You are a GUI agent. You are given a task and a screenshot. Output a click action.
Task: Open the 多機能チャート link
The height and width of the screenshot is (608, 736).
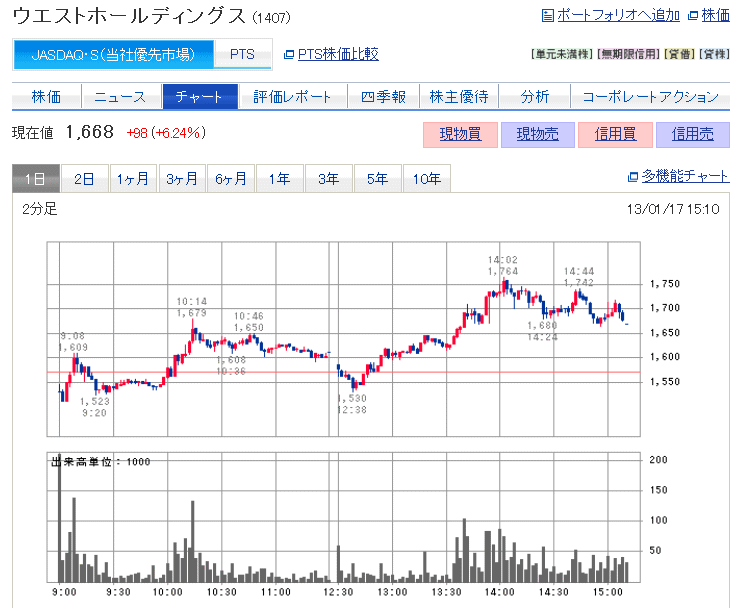pos(685,176)
